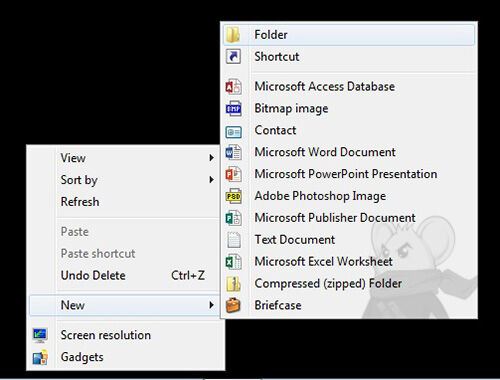500x380 pixels.
Task: Create a Microsoft PowerPoint Presentation
Action: pos(349,174)
